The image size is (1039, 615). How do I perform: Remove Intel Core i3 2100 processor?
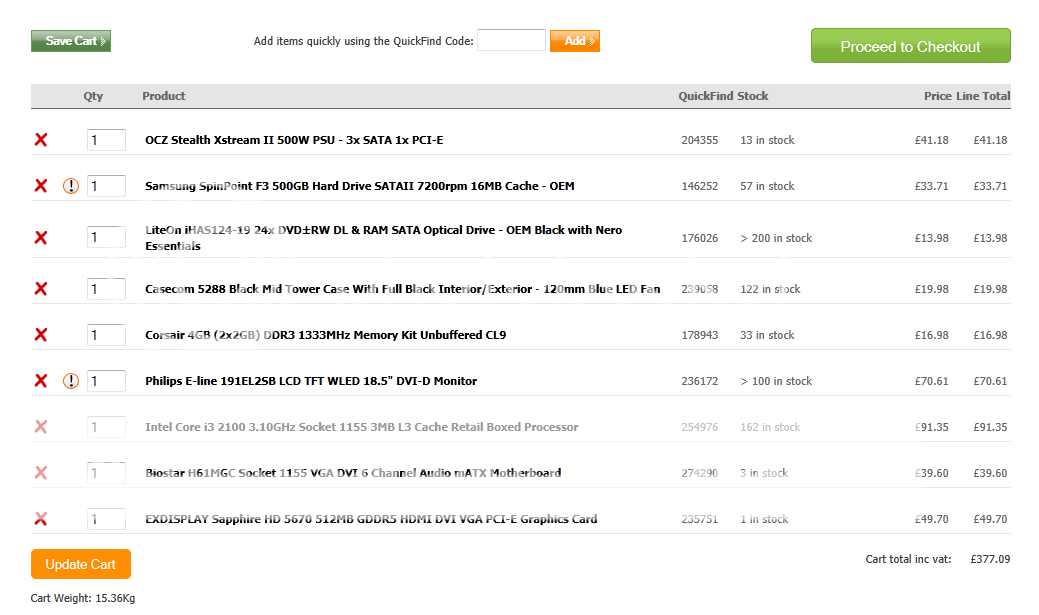[41, 427]
